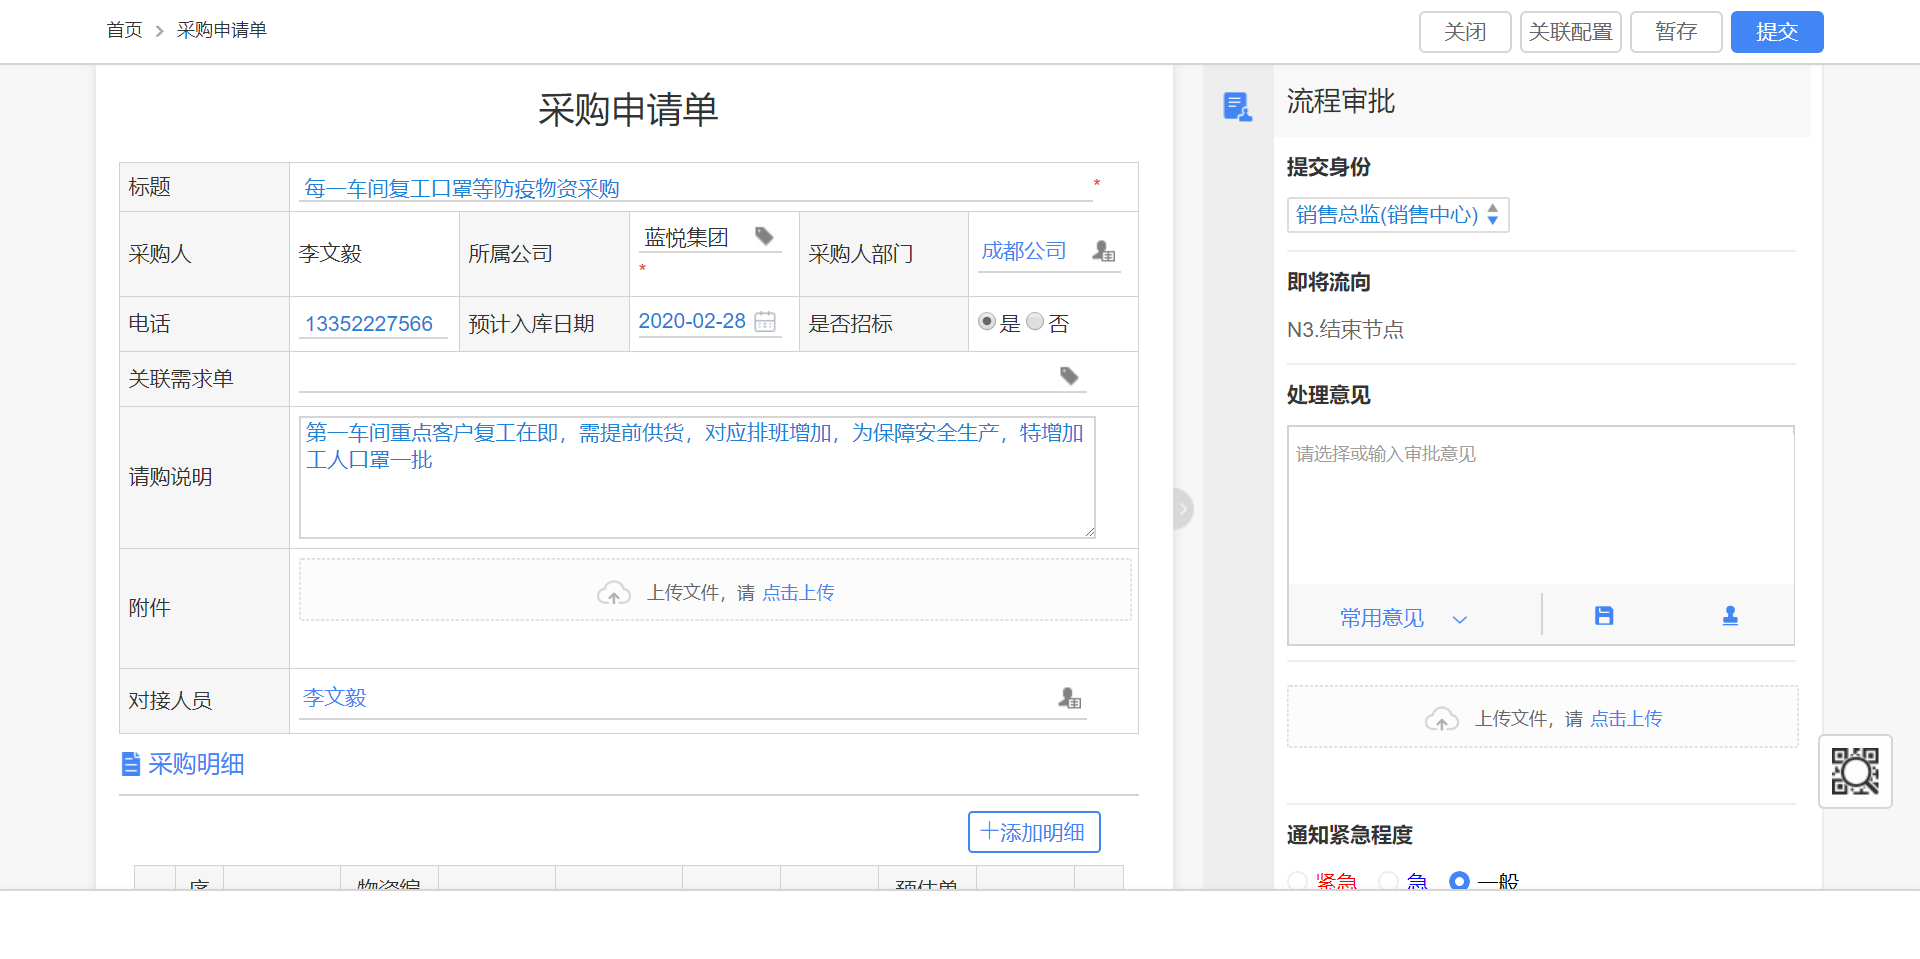Screen dimensions: 1920x959
Task: Click the 标题 input field
Action: 696,188
